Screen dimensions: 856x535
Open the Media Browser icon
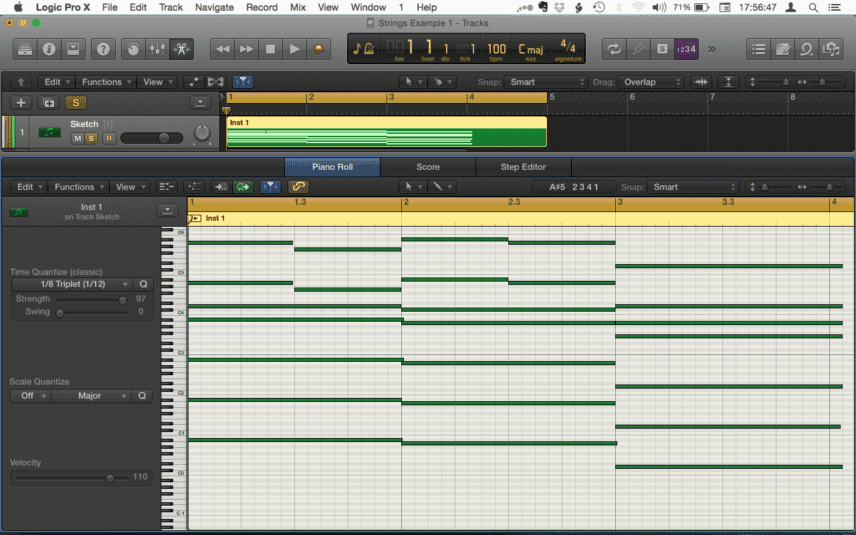[x=831, y=49]
